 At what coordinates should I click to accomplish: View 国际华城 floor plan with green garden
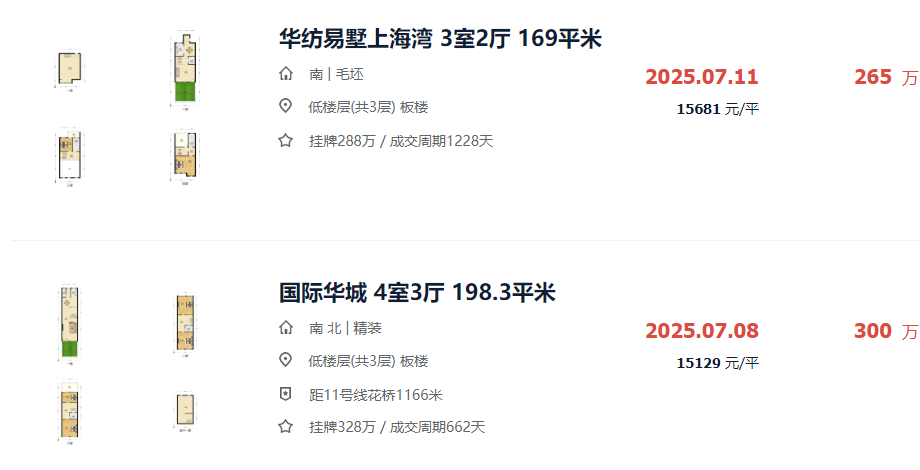(68, 323)
